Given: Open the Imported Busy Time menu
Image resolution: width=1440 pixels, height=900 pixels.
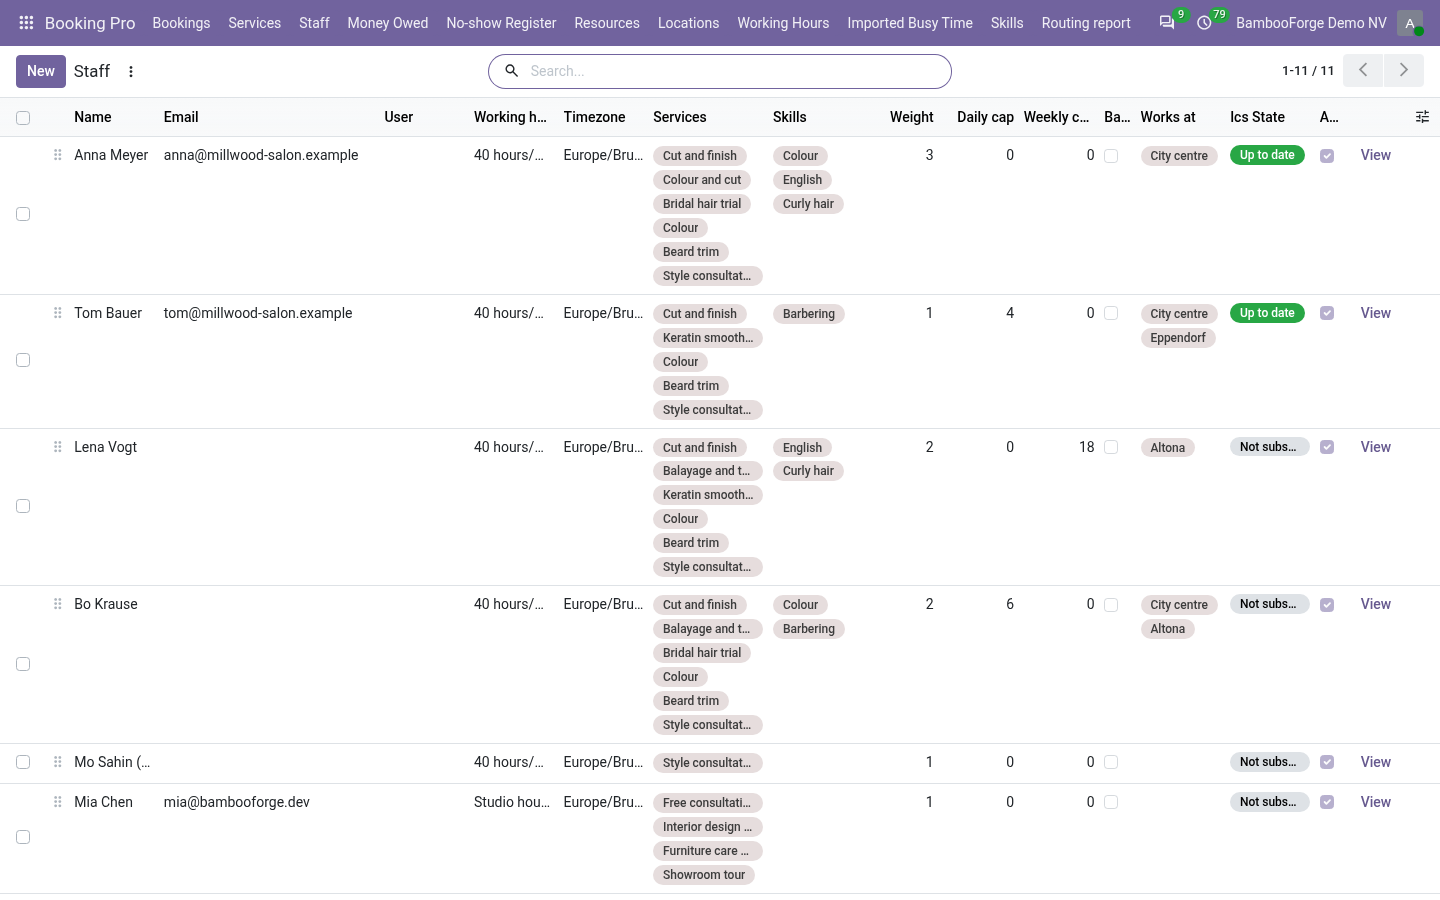Looking at the screenshot, I should pos(910,23).
